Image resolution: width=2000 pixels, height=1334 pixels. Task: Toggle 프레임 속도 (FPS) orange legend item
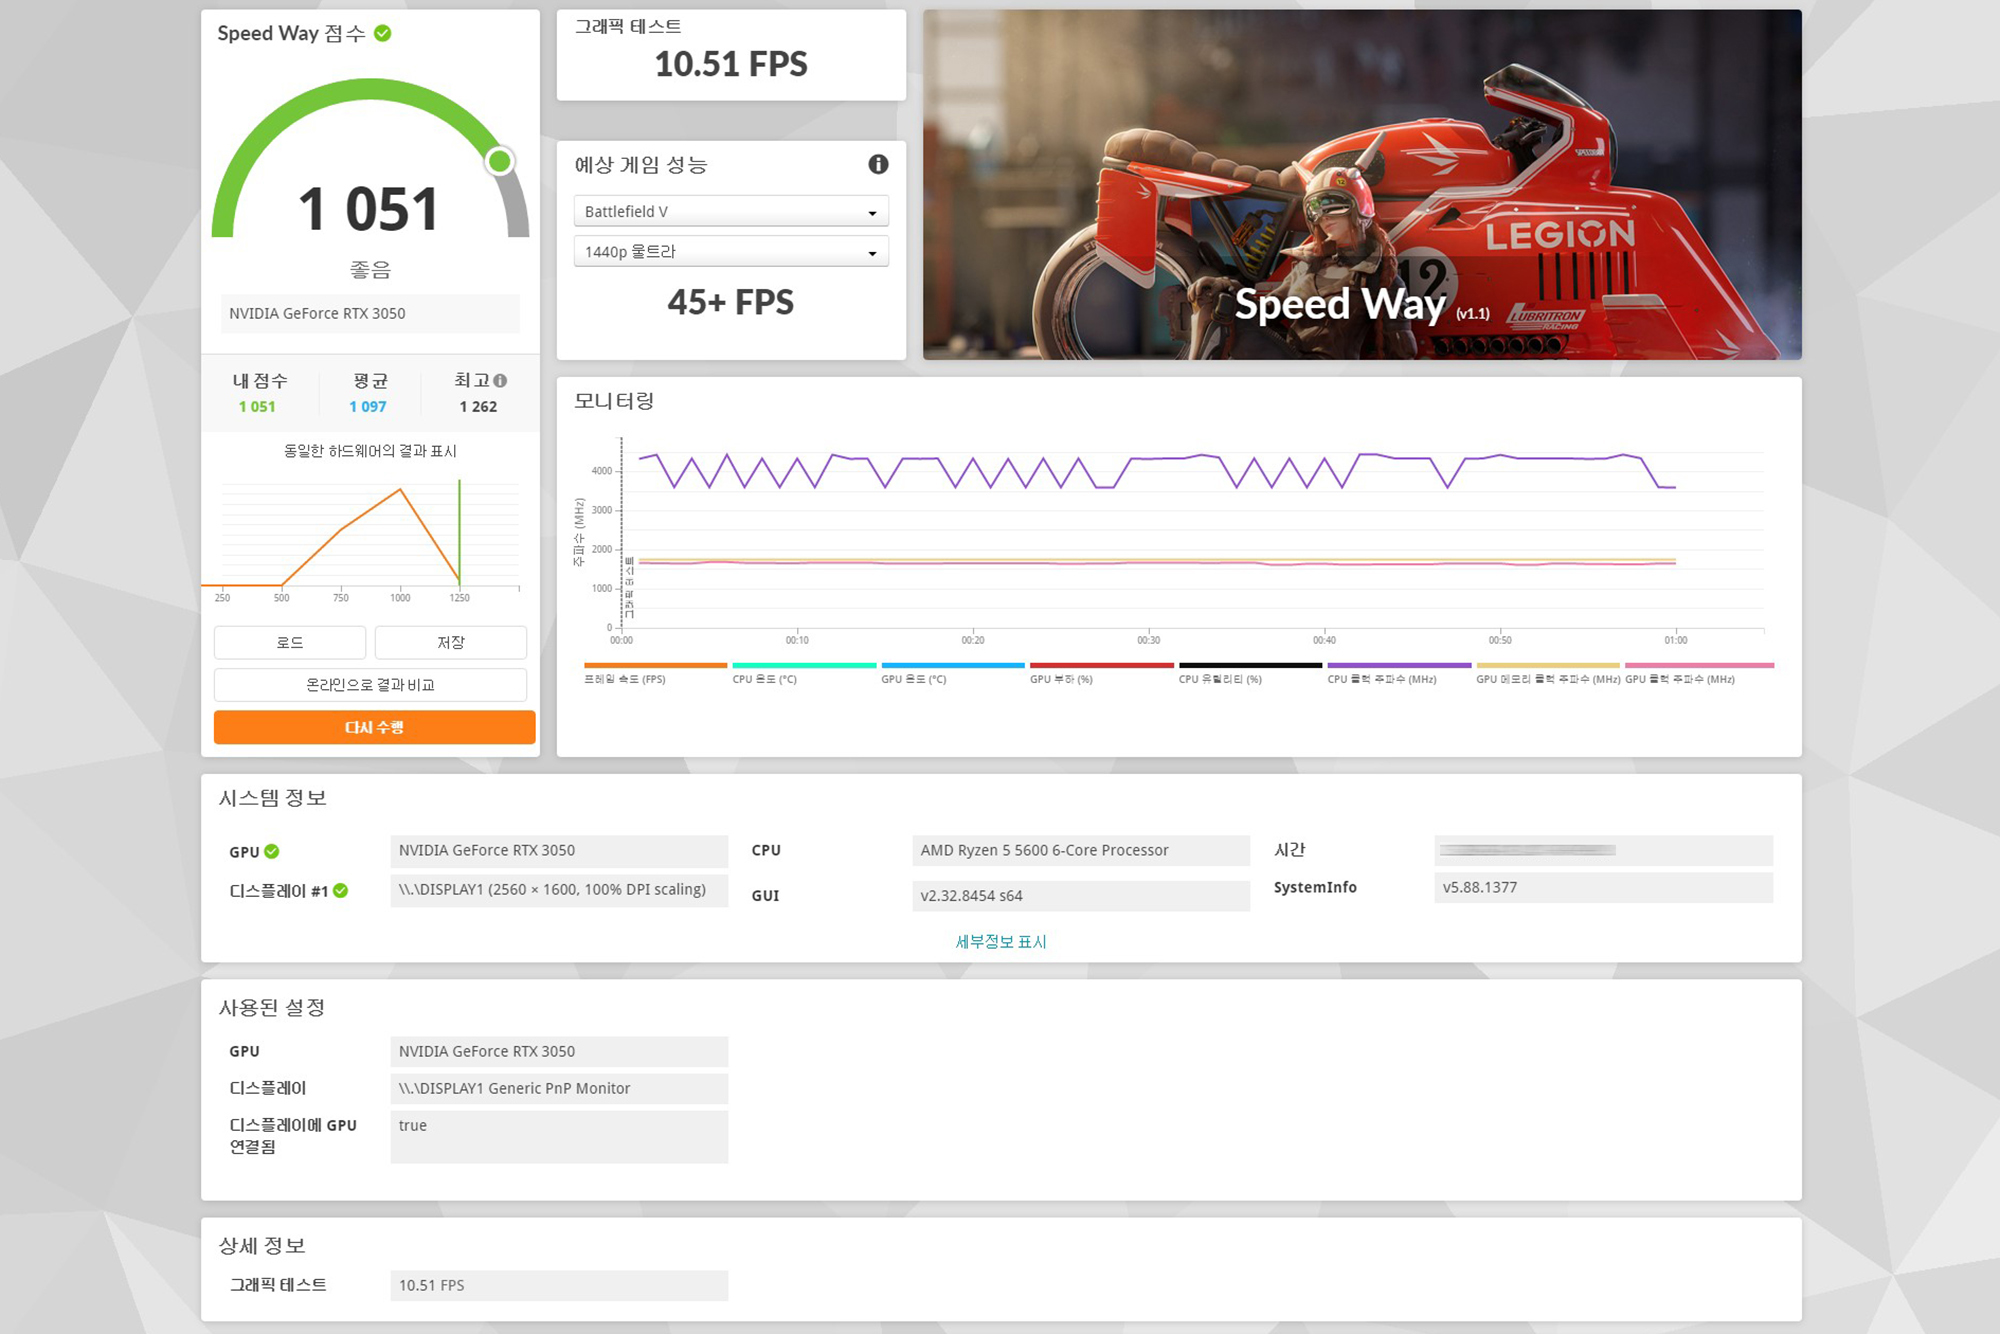pos(626,678)
